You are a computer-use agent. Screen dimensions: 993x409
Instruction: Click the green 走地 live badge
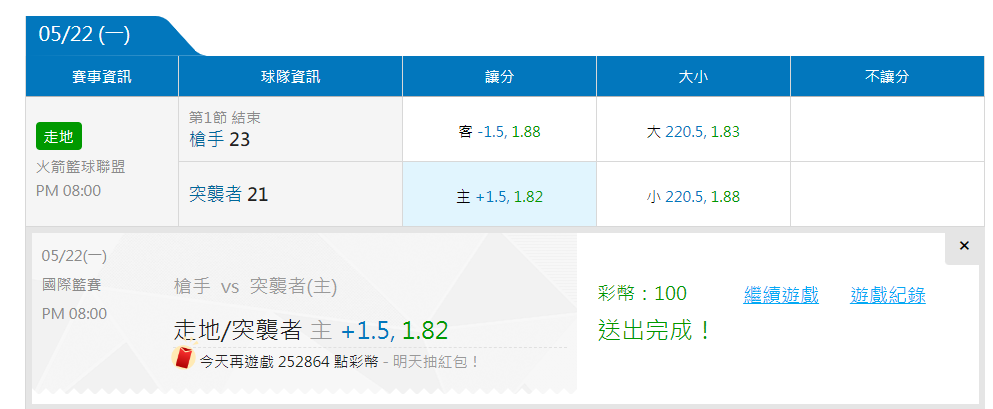tap(59, 136)
